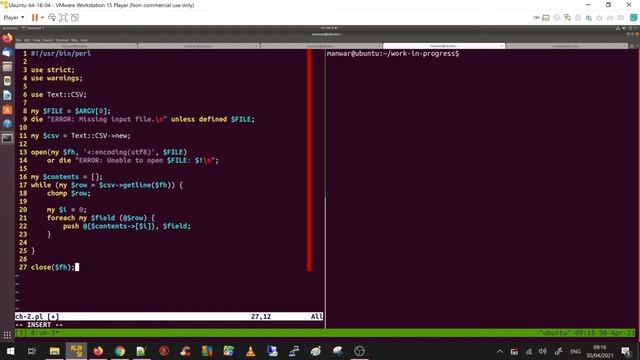
Task: Open Task View on the Windows taskbar
Action: [32, 351]
